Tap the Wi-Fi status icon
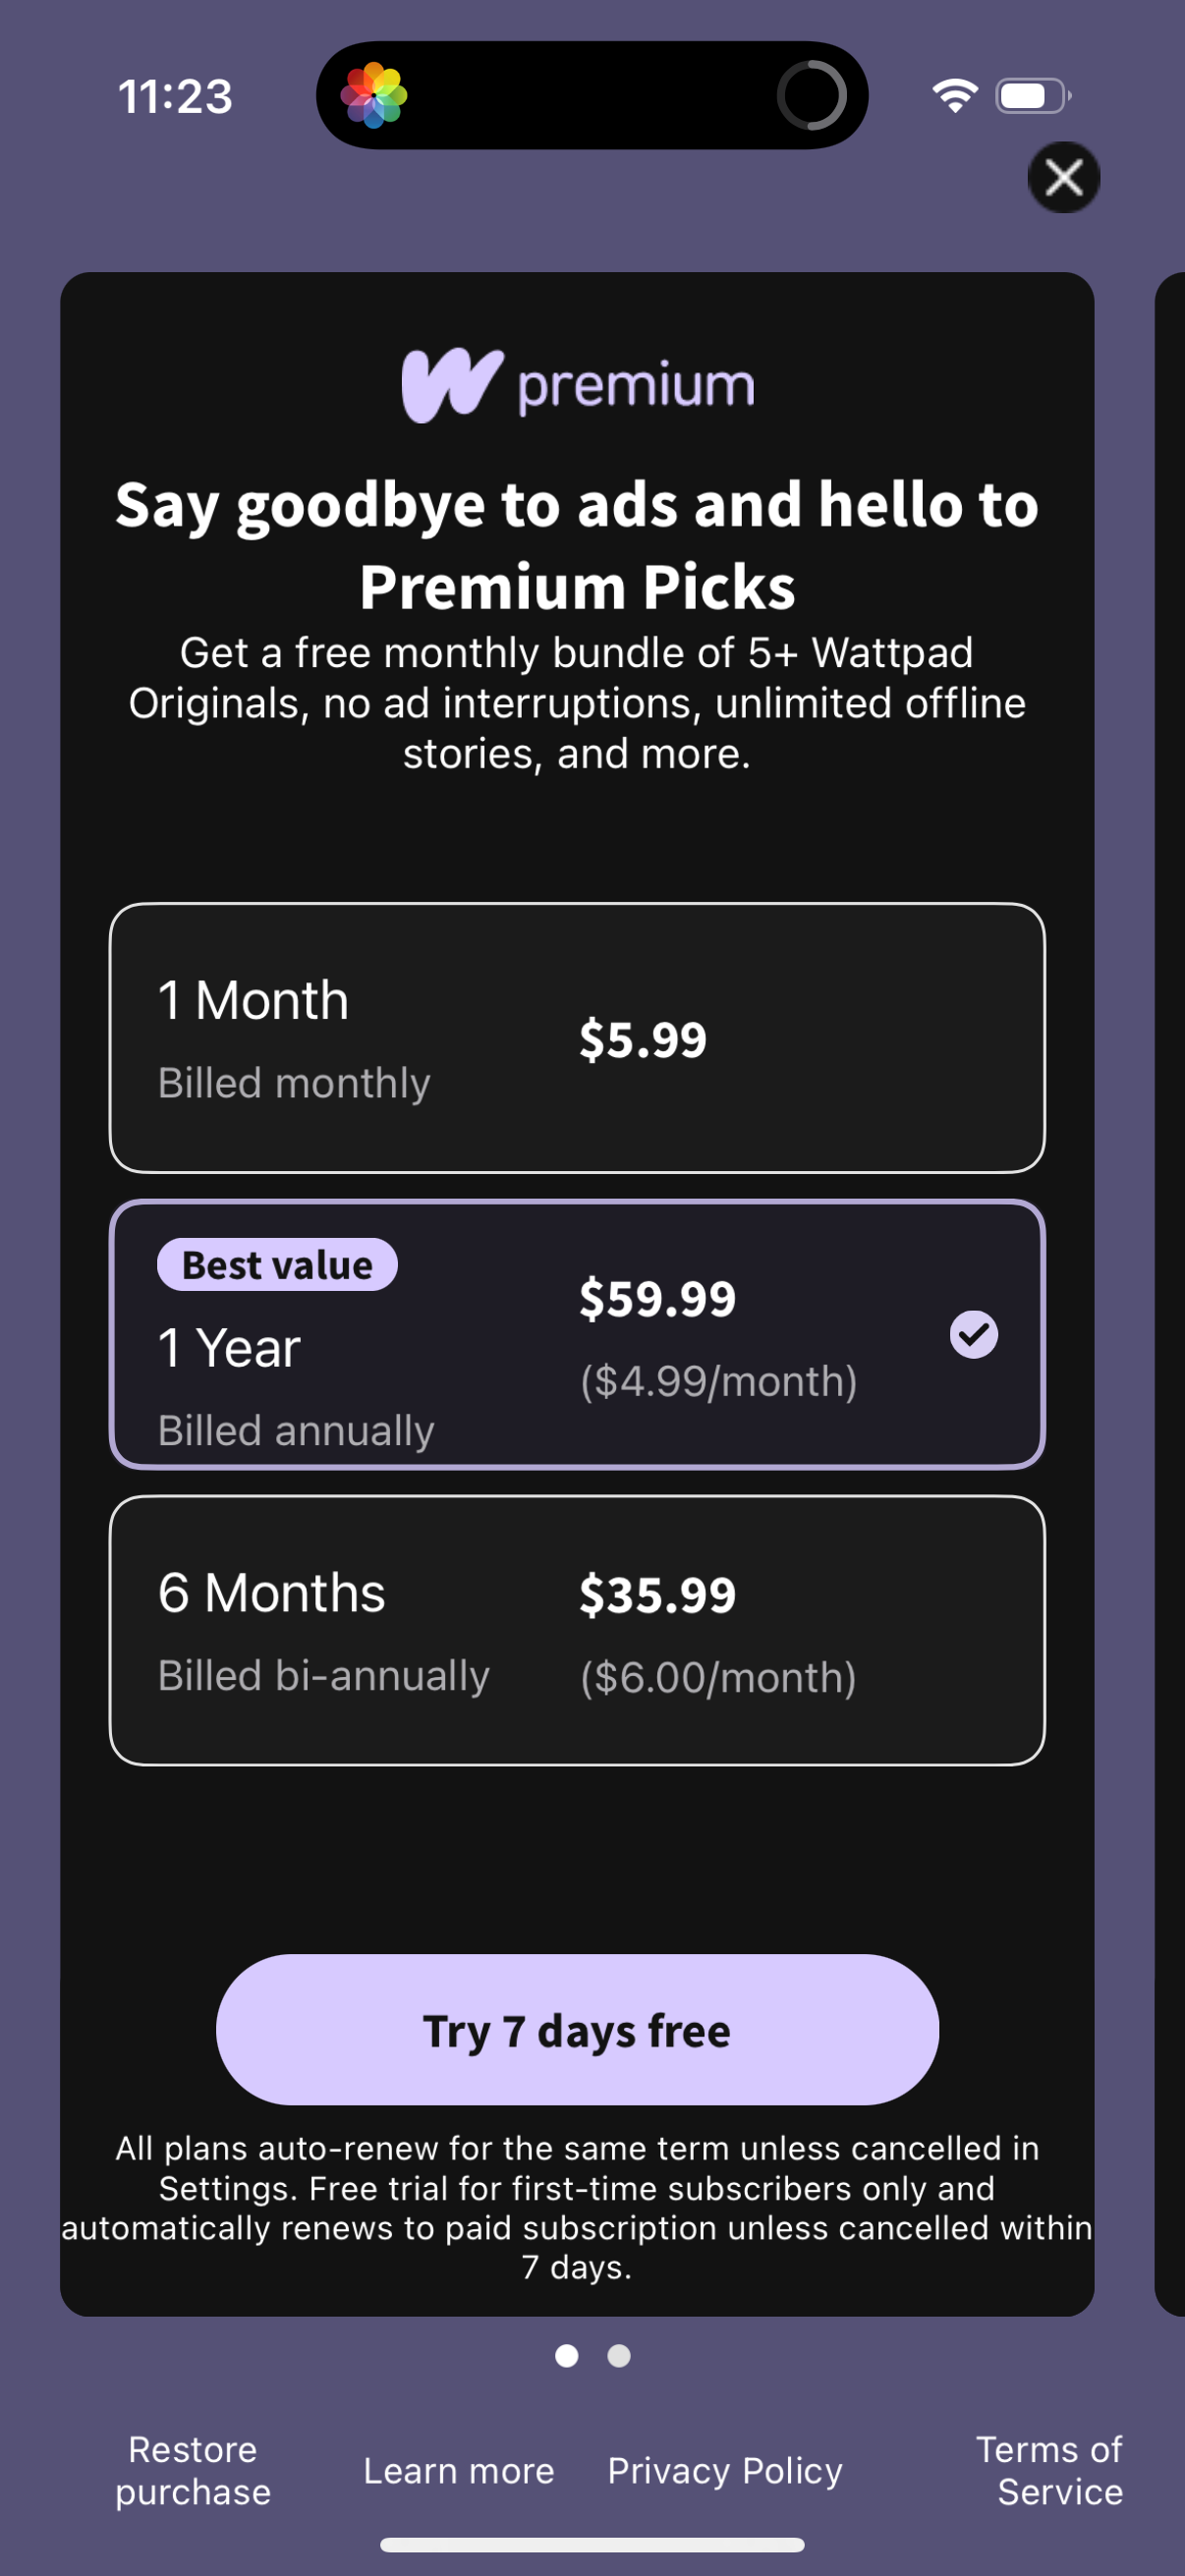 954,96
